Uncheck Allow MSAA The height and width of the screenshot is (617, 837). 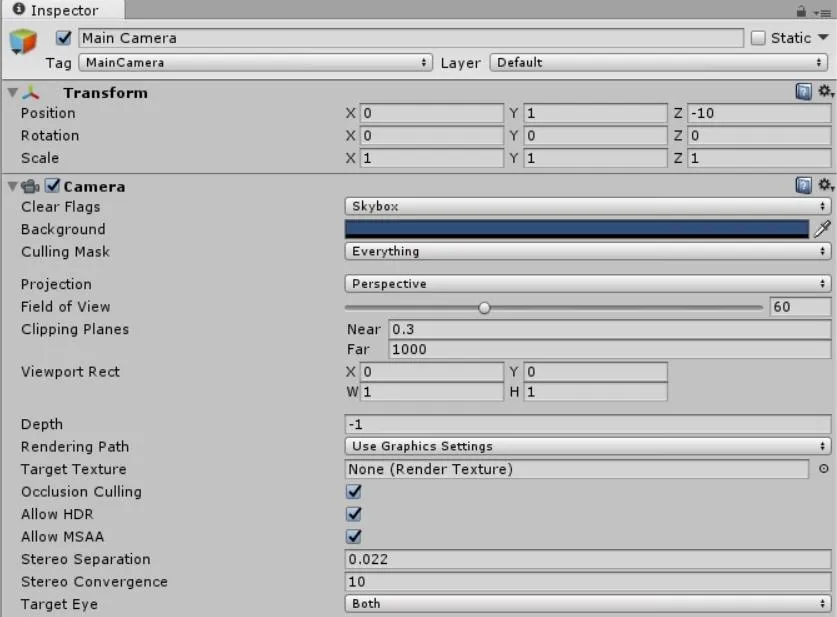tap(354, 536)
